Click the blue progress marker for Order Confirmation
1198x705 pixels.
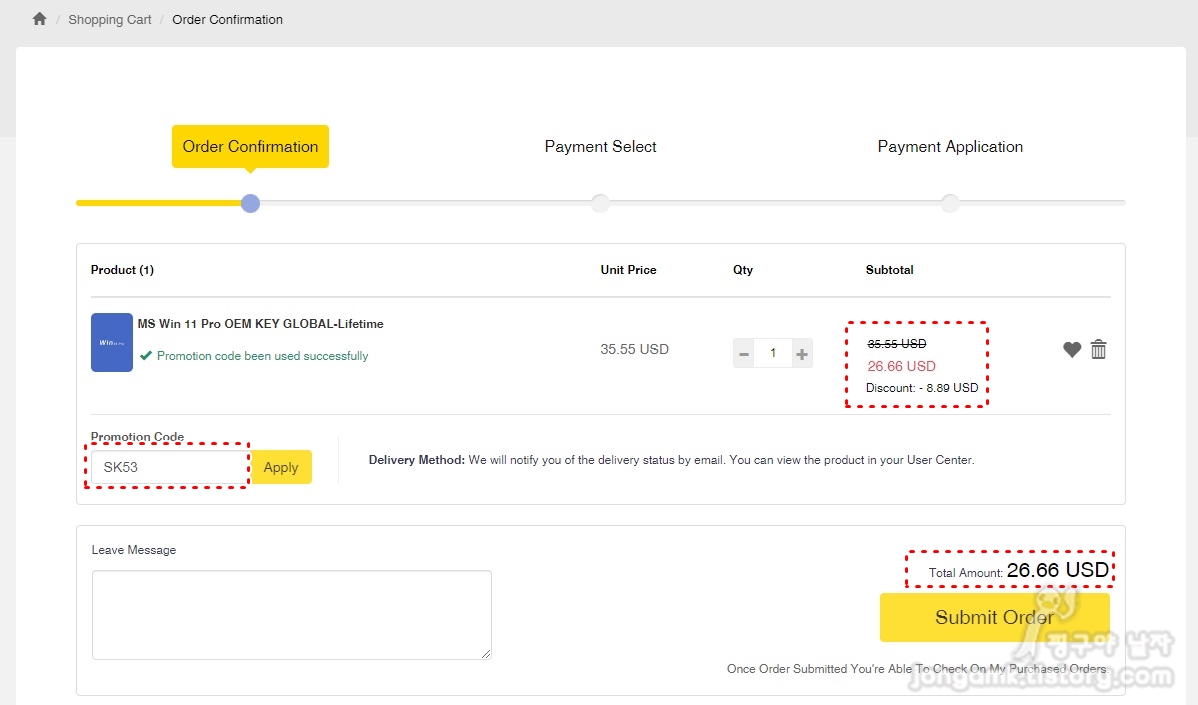click(x=251, y=203)
